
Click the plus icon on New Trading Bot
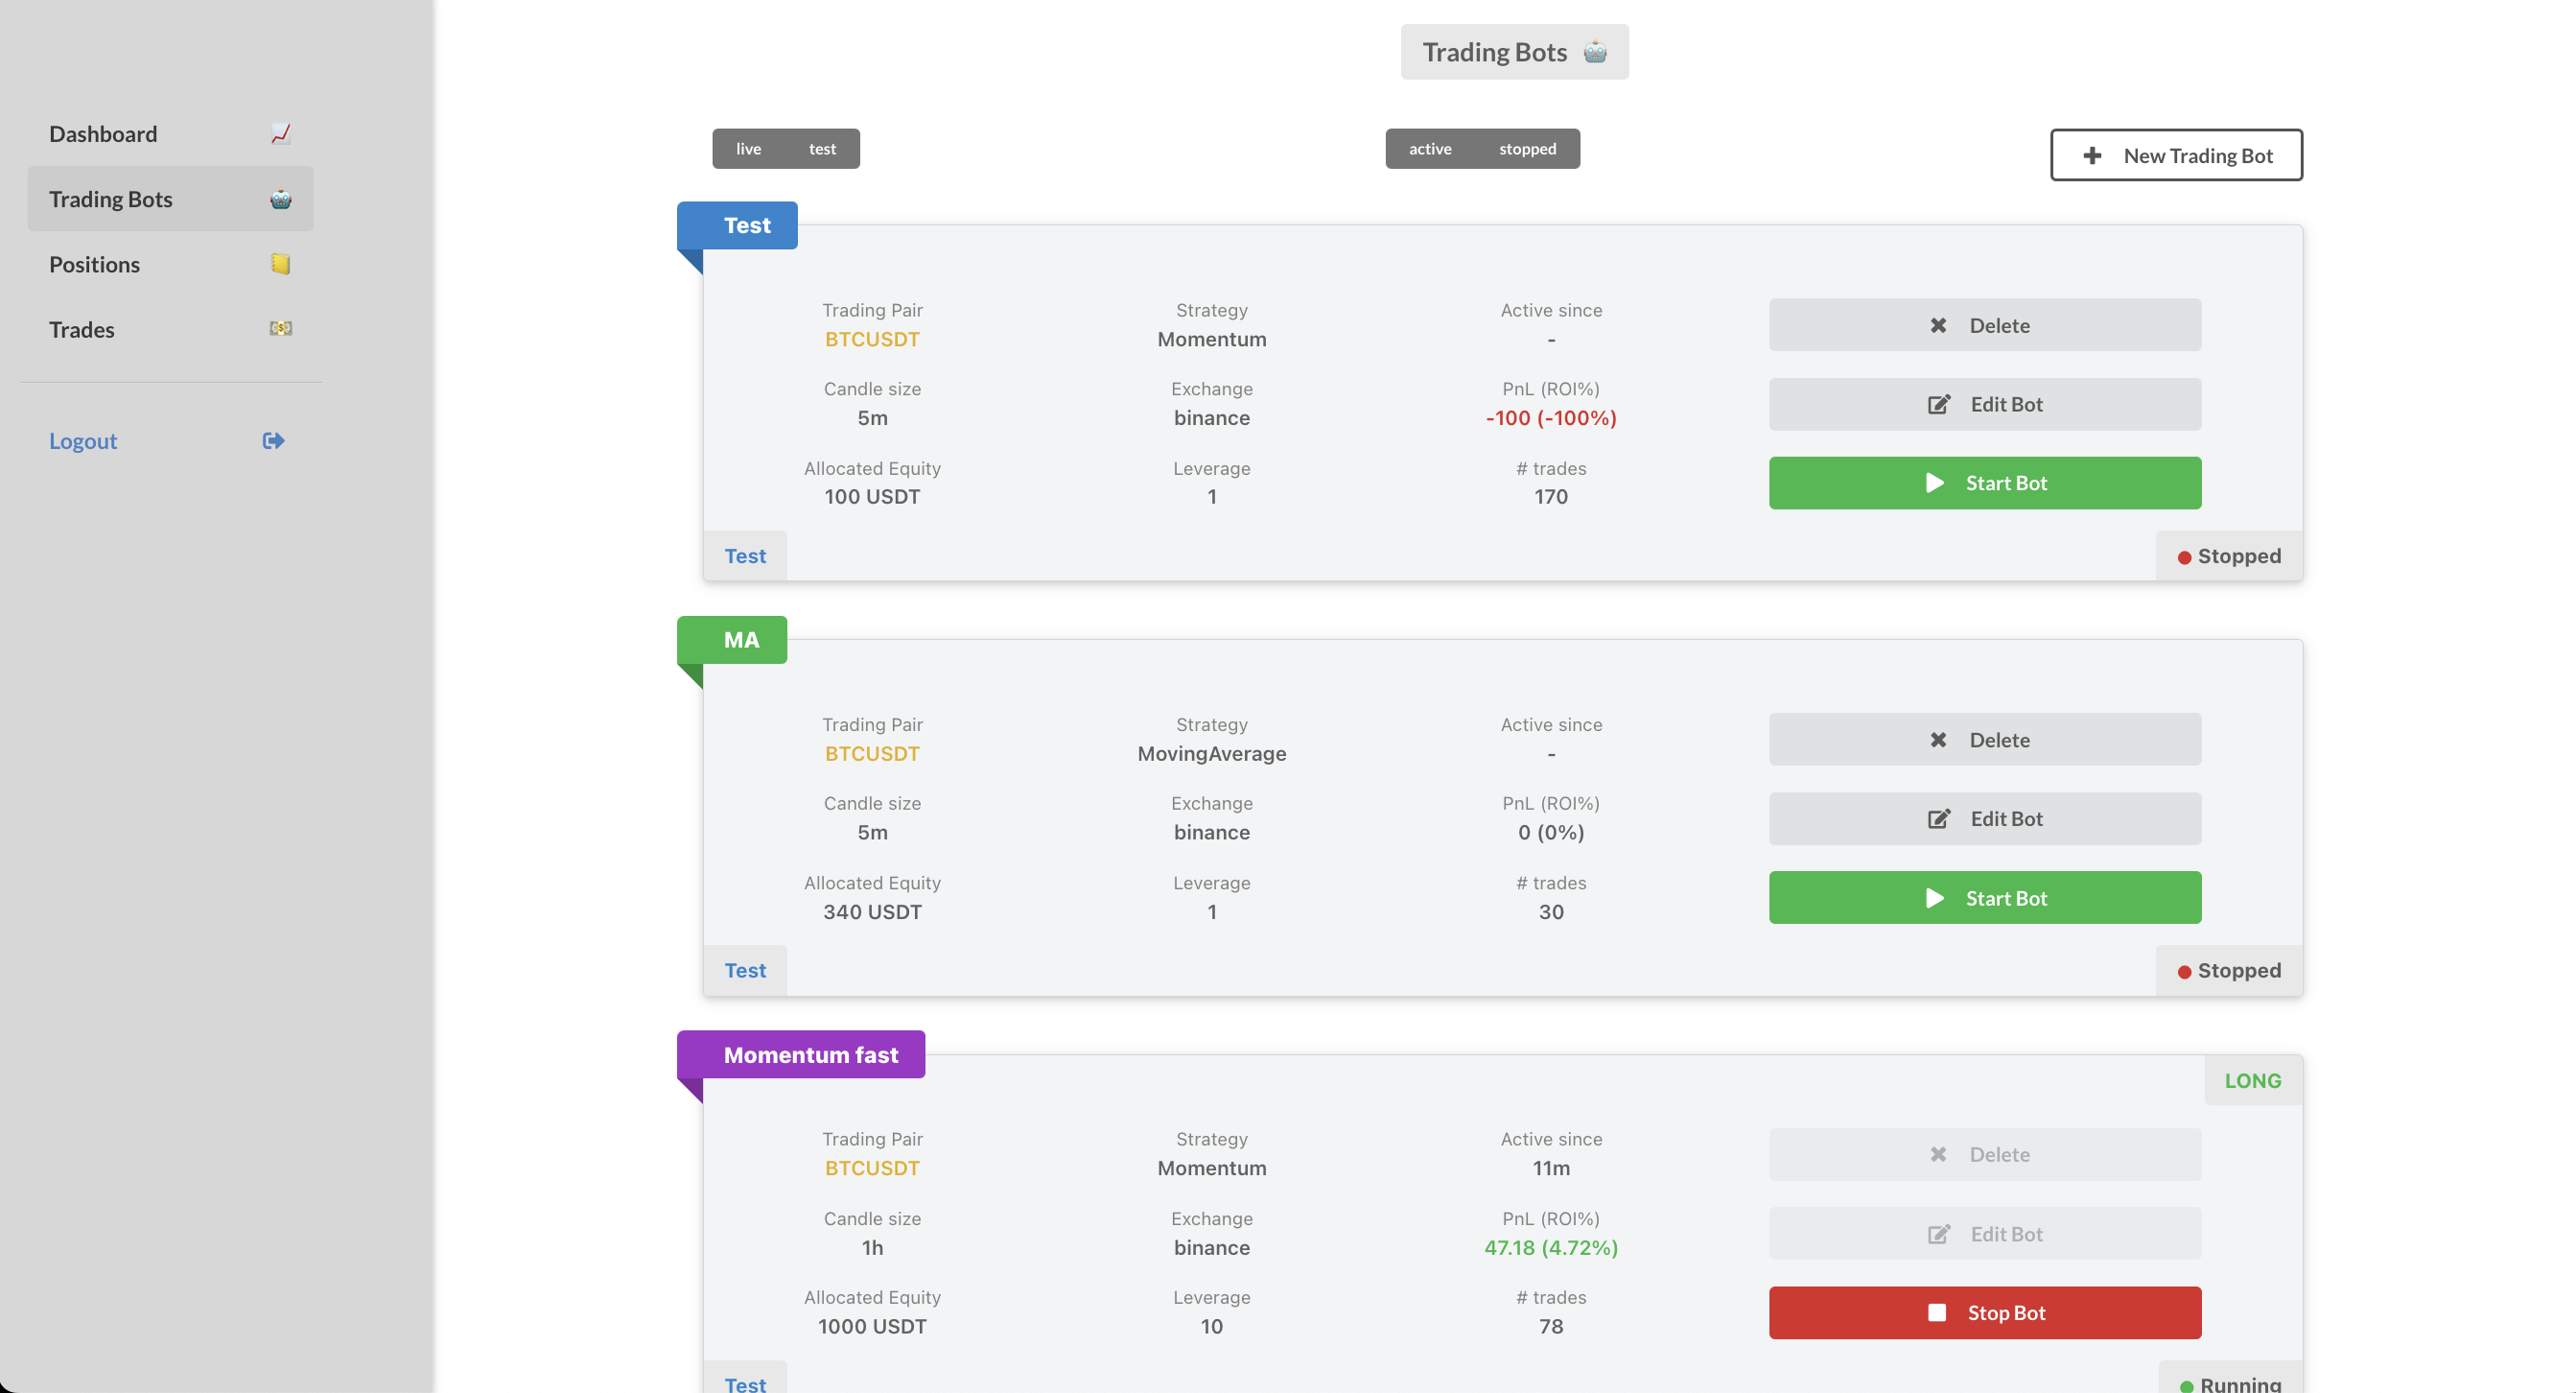coord(2092,156)
